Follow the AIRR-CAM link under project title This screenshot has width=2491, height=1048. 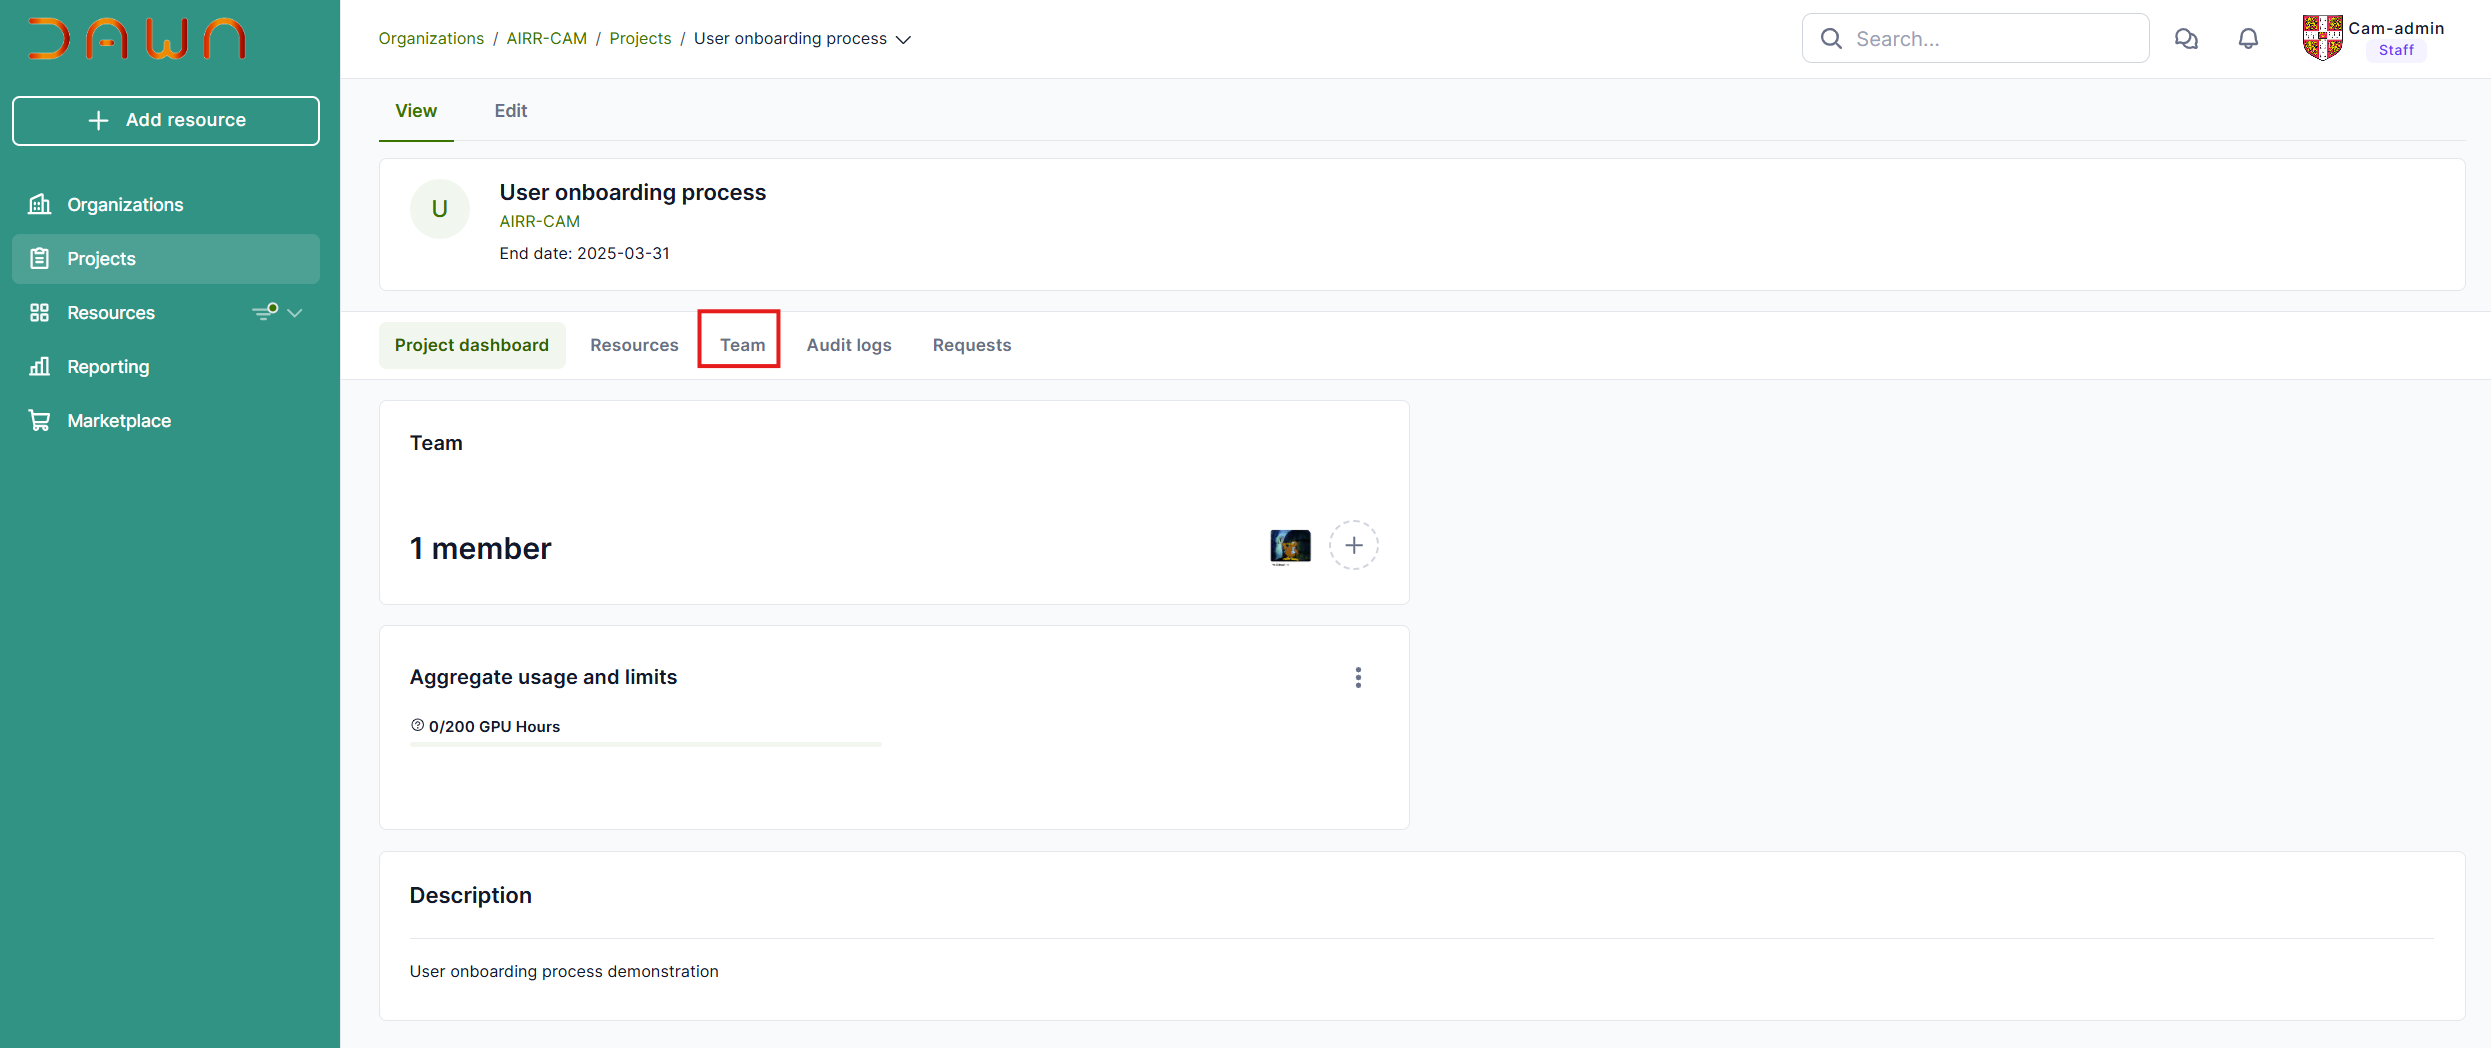point(539,222)
